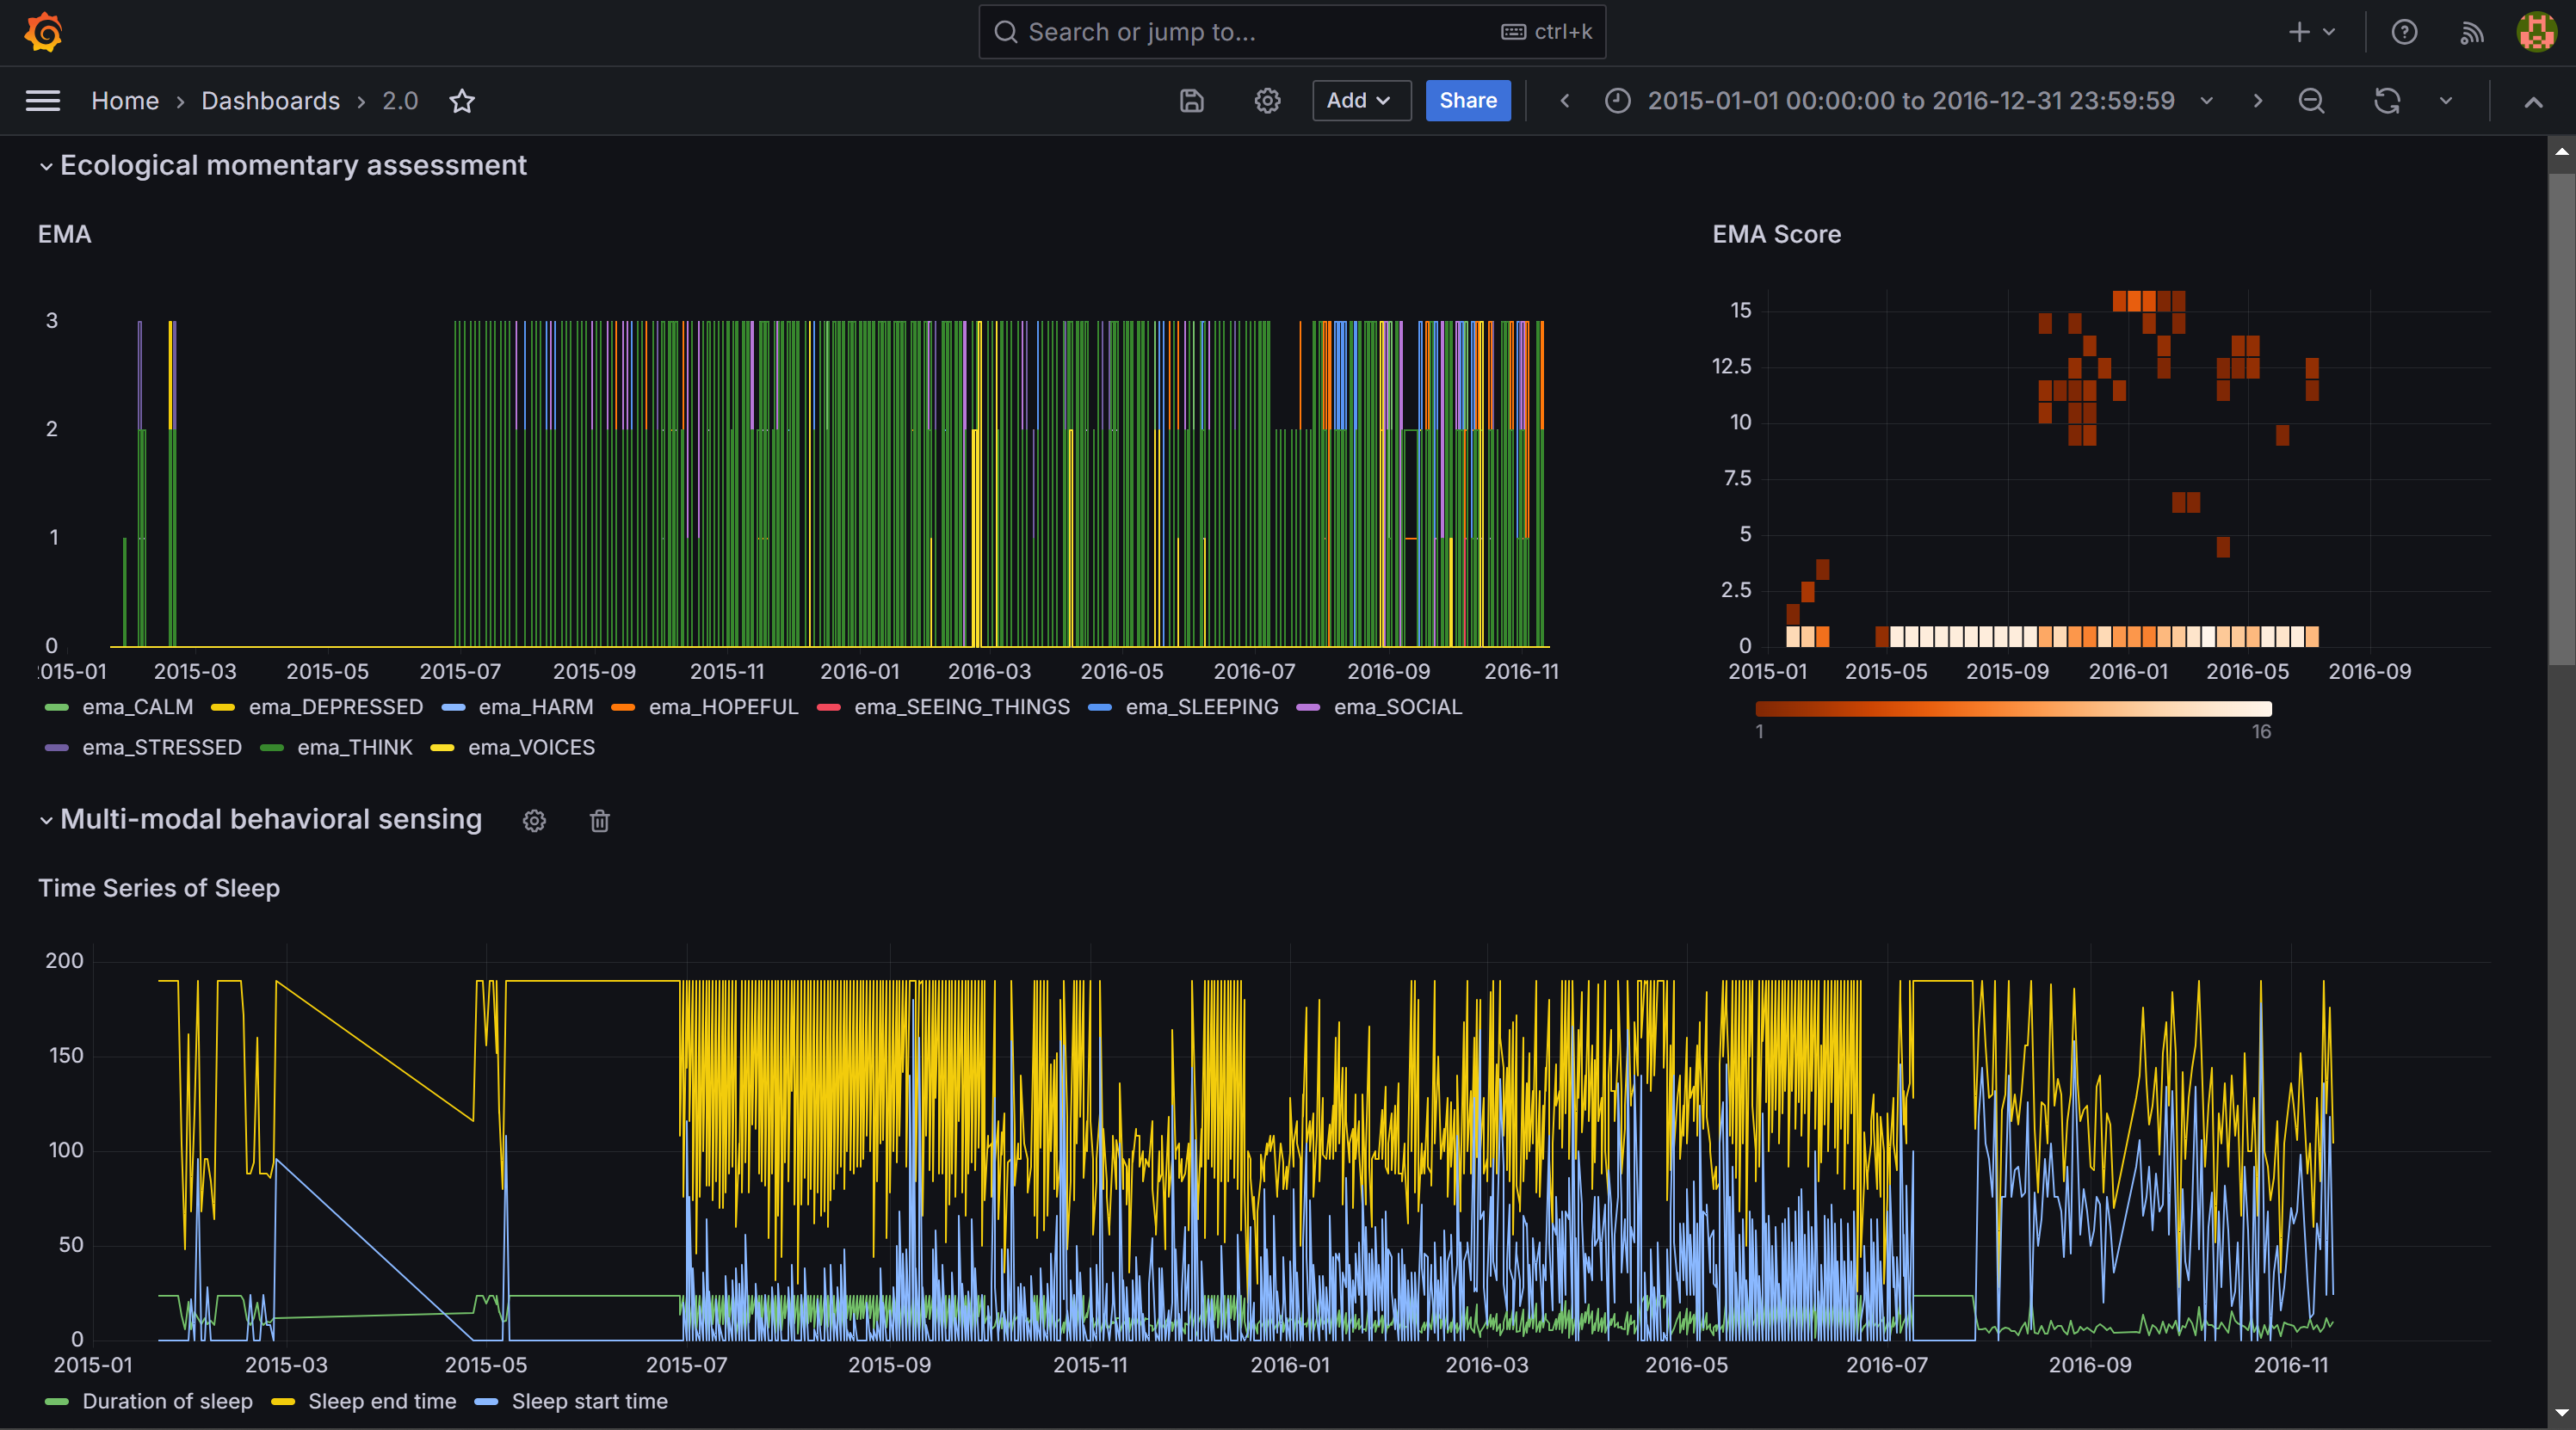The image size is (2576, 1430).
Task: Toggle the hamburger navigation menu
Action: (43, 101)
